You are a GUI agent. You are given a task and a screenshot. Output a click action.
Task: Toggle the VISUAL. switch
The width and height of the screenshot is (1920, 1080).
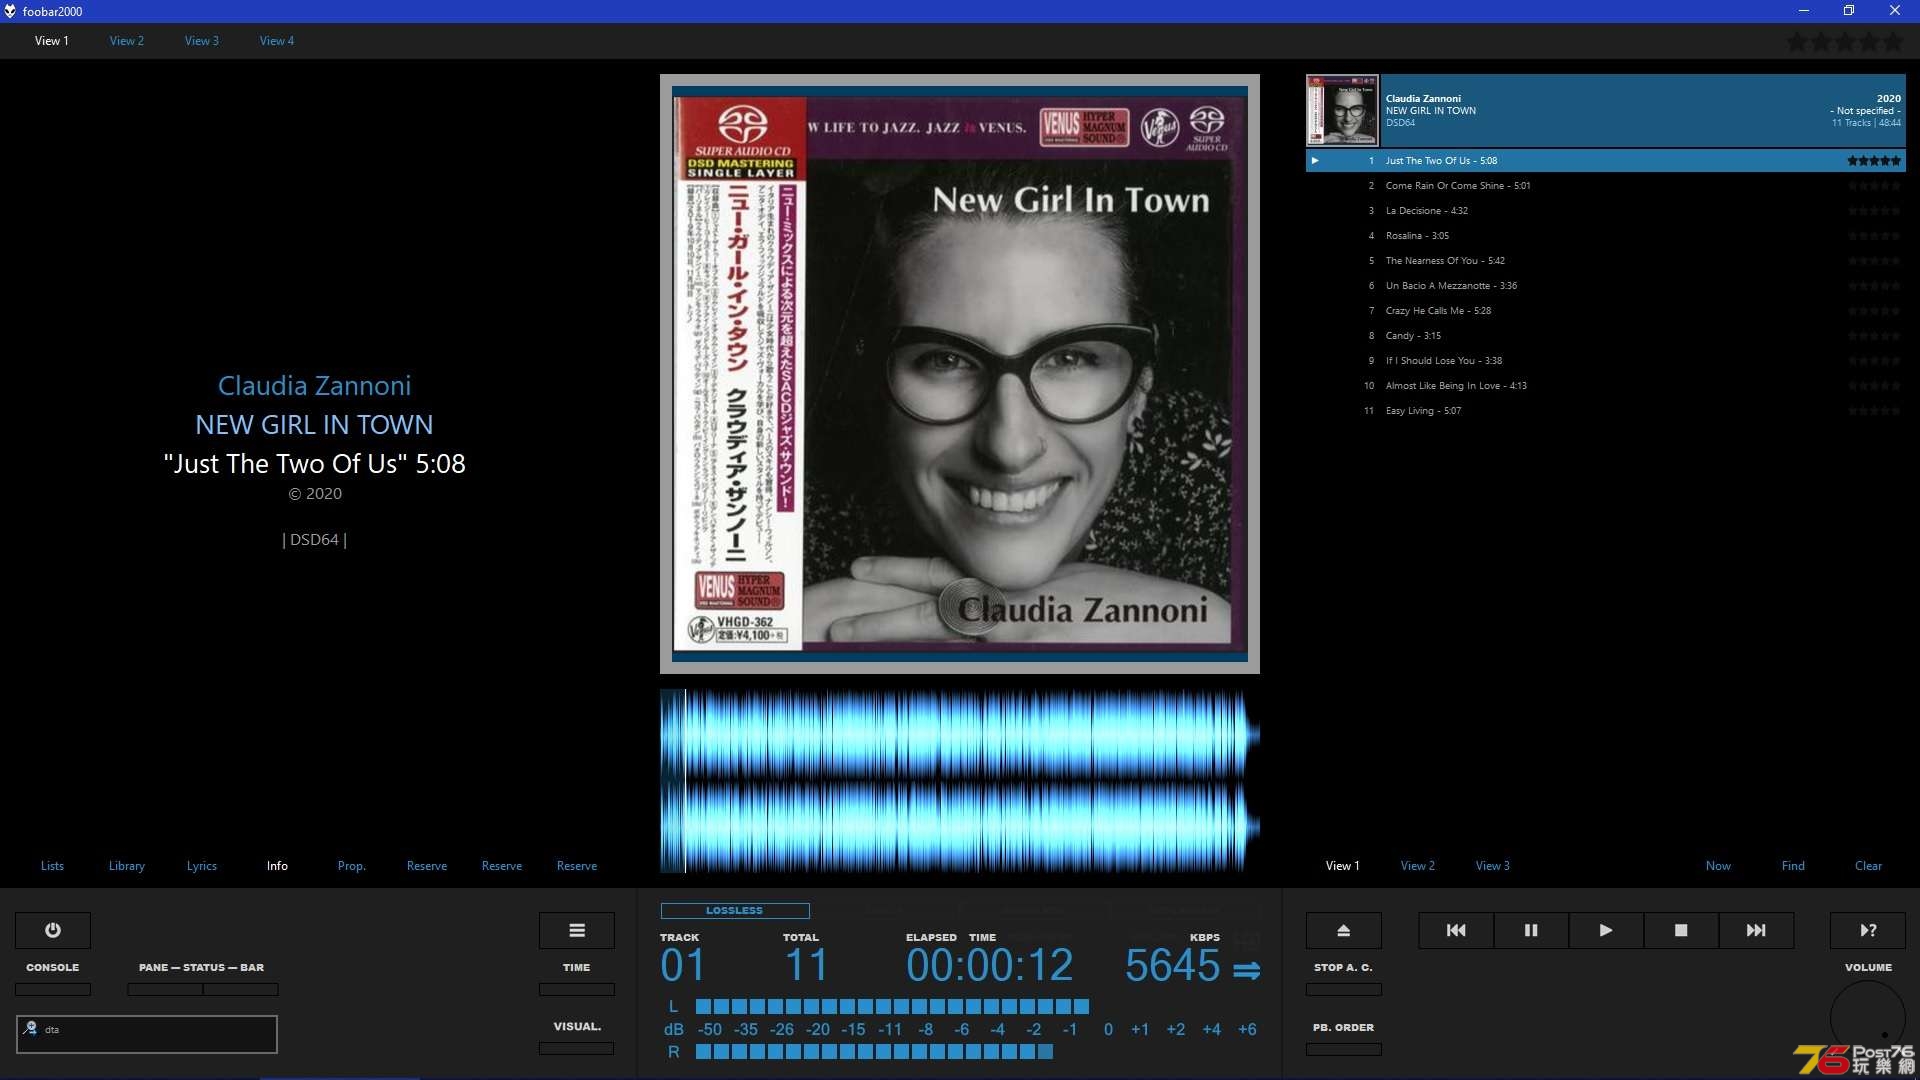pos(577,1048)
